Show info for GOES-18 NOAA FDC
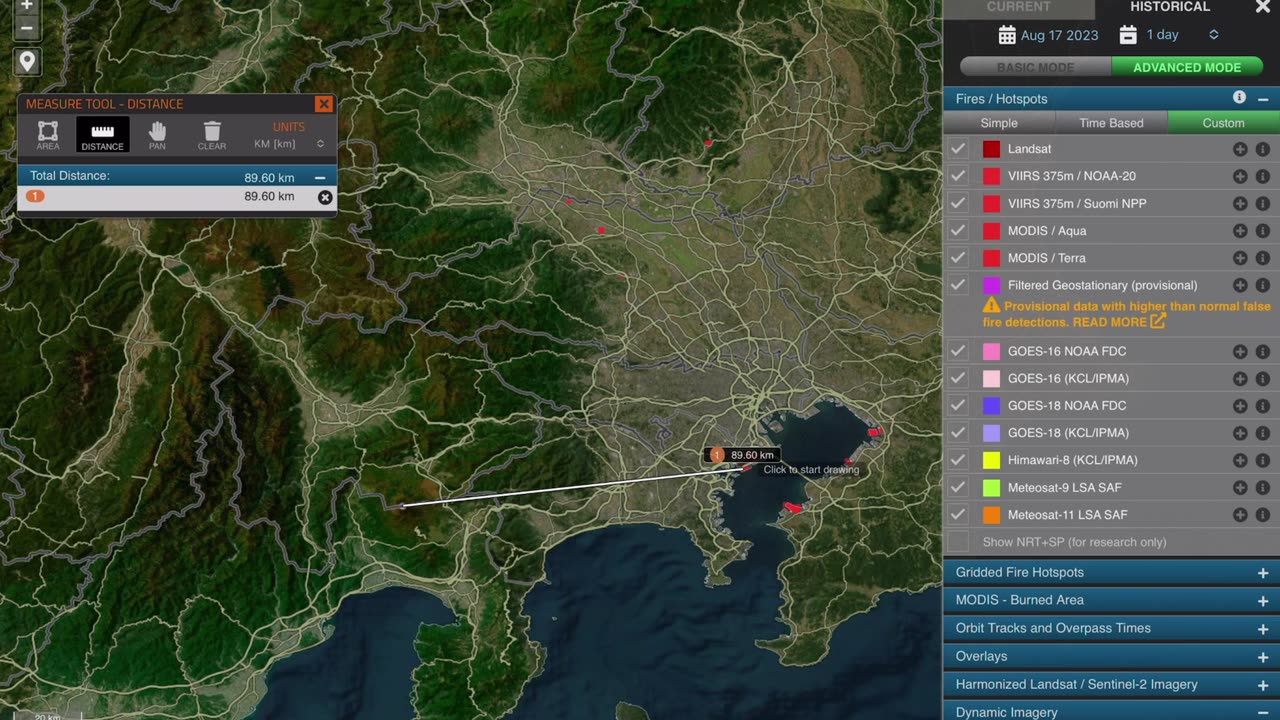 (x=1262, y=405)
